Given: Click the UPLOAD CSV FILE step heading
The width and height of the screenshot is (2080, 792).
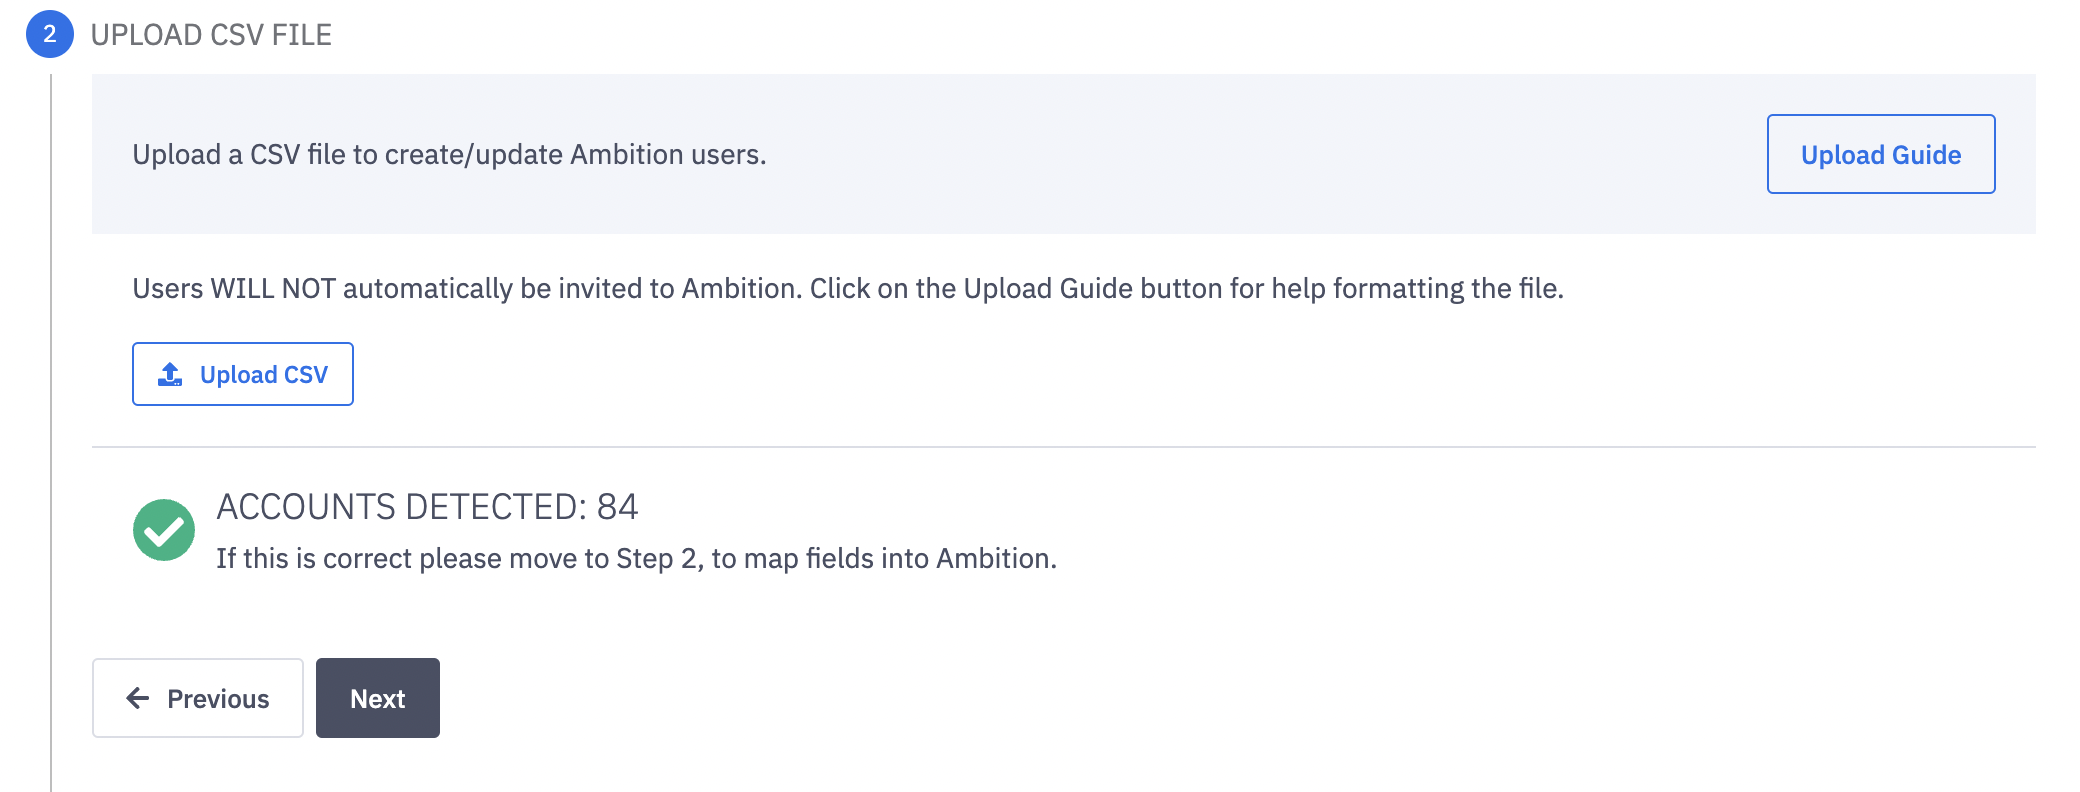Looking at the screenshot, I should pyautogui.click(x=211, y=35).
